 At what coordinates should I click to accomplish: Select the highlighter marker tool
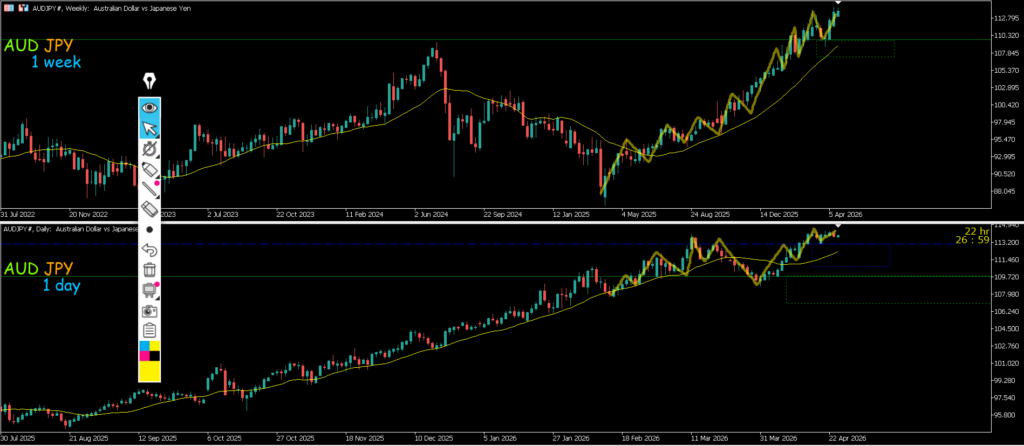click(150, 169)
